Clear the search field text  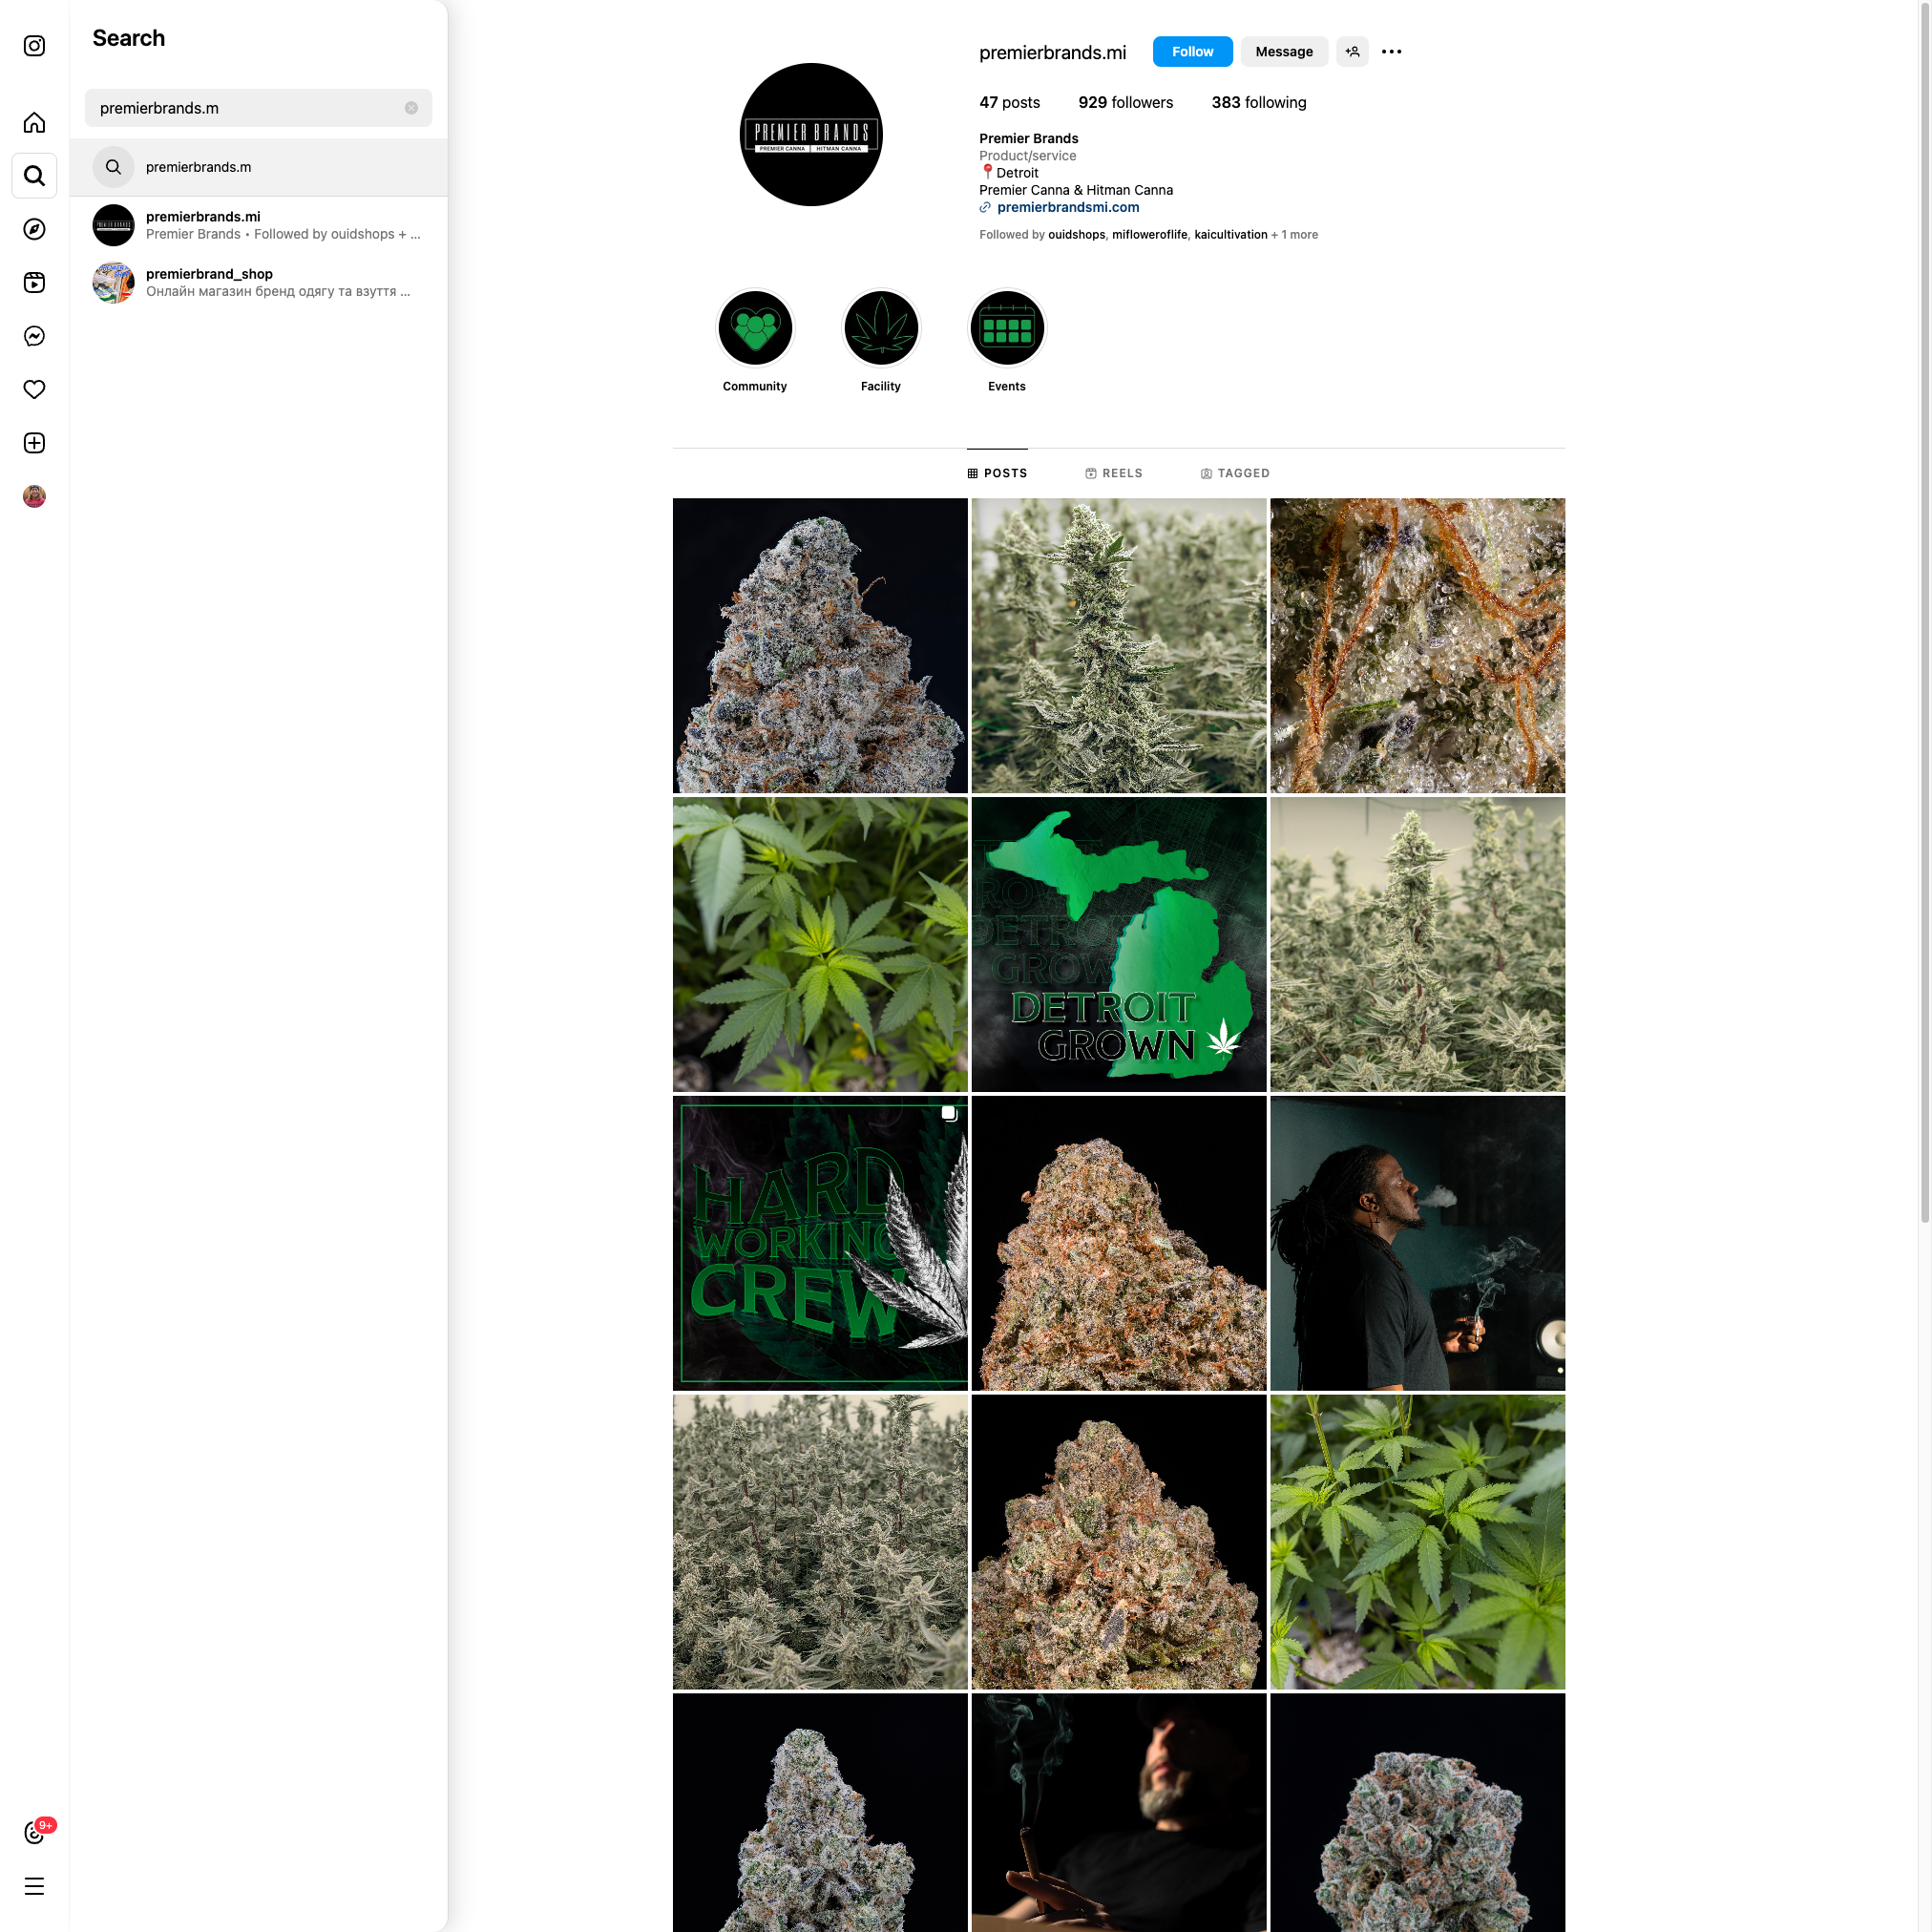tap(411, 108)
